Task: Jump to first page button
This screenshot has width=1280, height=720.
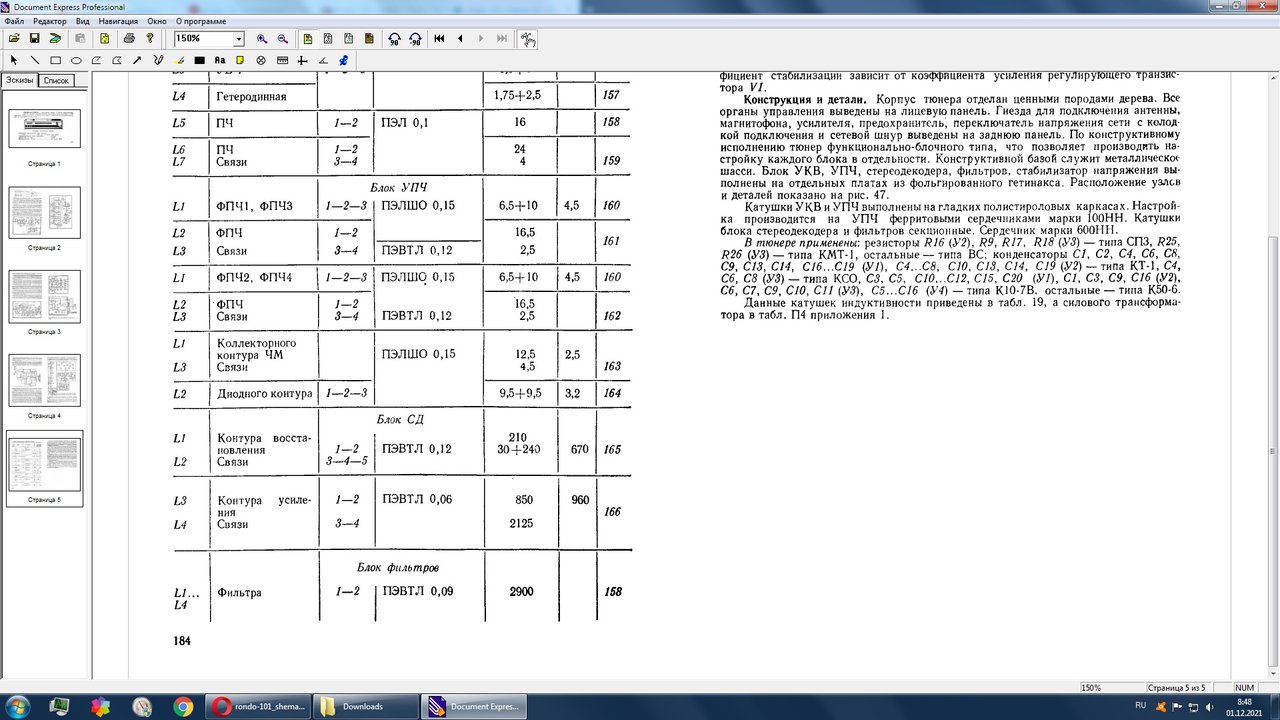Action: (x=439, y=39)
